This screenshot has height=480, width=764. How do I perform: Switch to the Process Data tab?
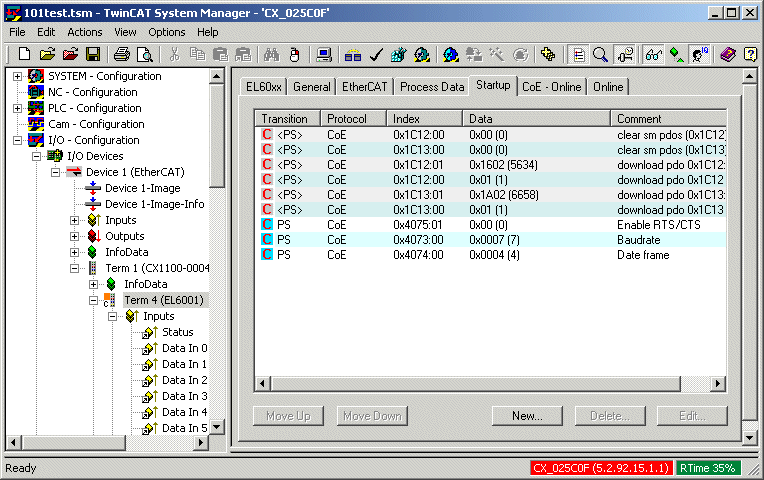click(432, 87)
